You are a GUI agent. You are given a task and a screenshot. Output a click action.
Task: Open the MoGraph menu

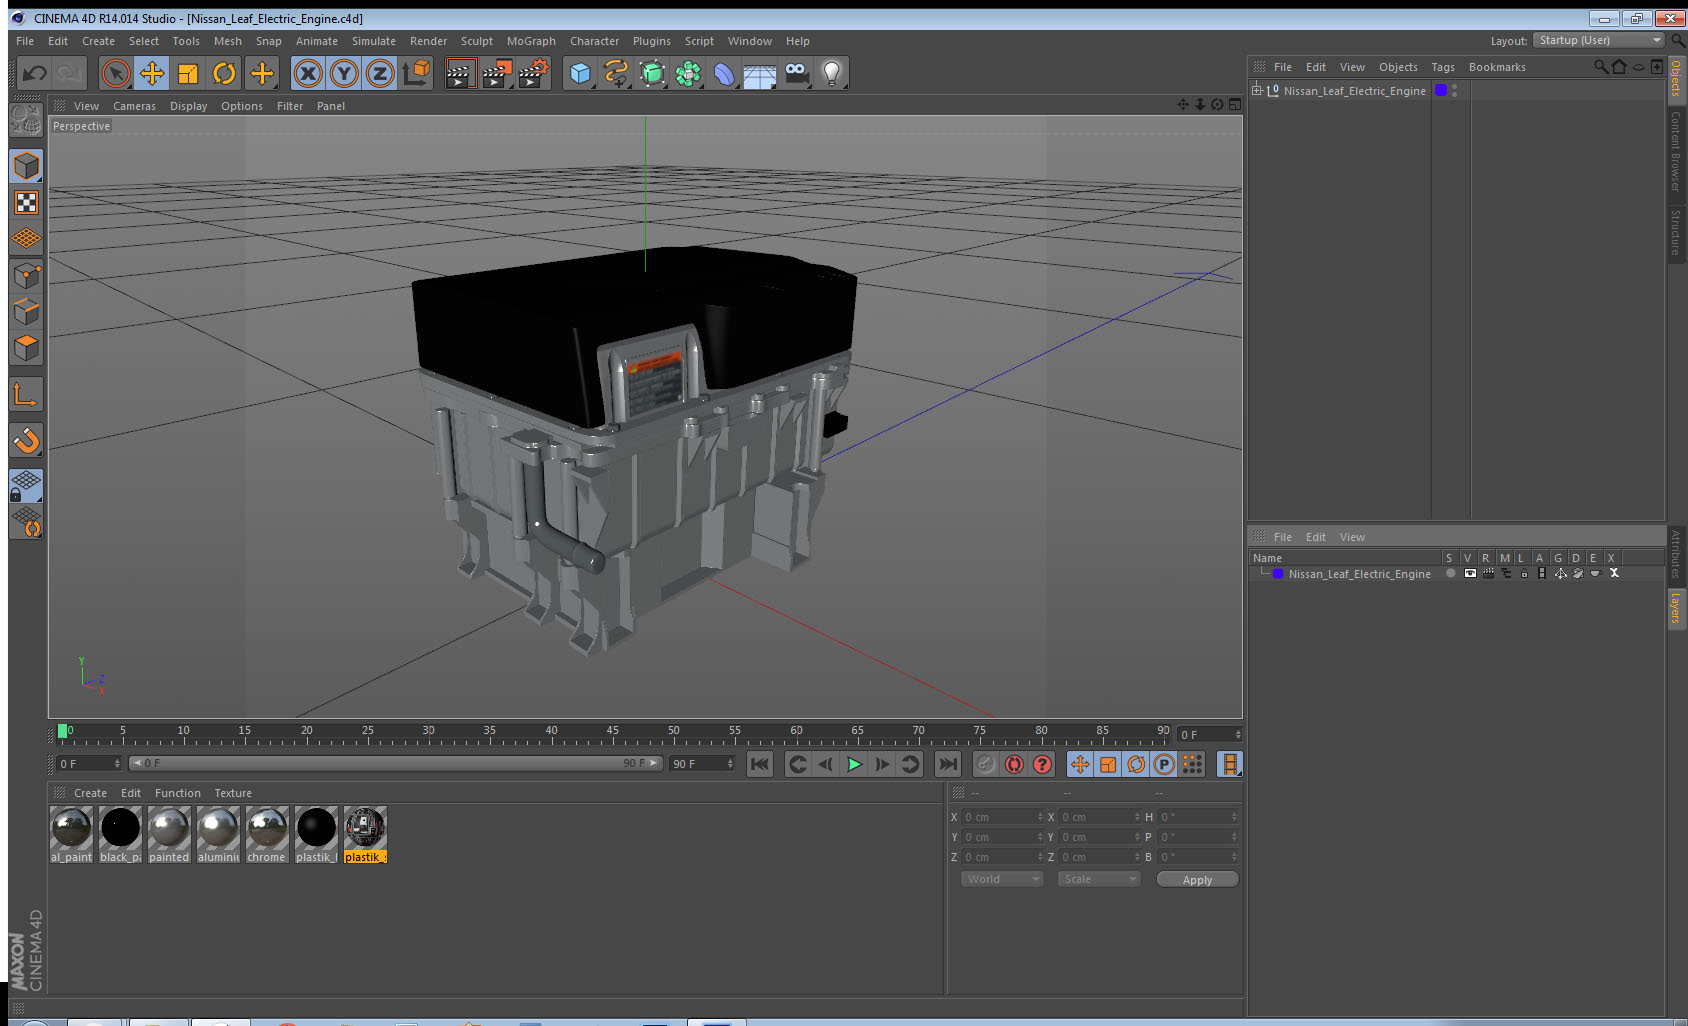click(x=531, y=41)
